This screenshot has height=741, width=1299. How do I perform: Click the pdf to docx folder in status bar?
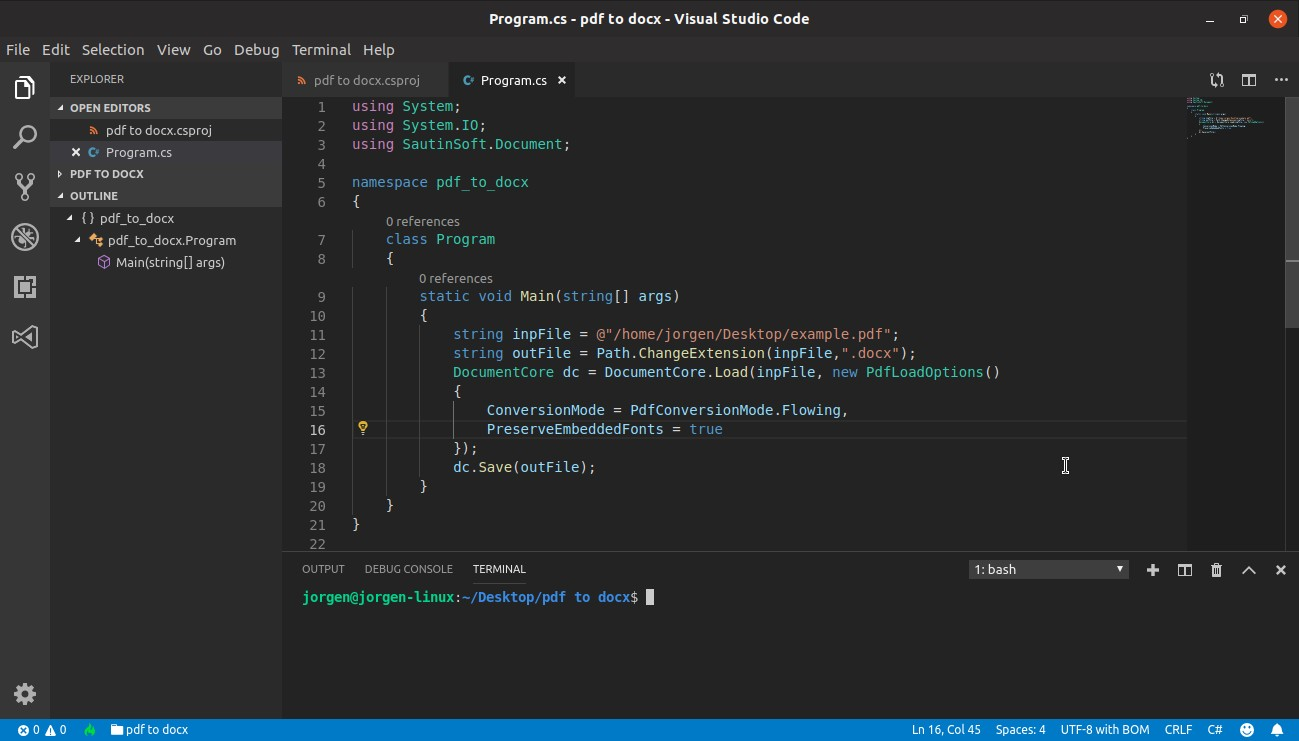click(149, 730)
